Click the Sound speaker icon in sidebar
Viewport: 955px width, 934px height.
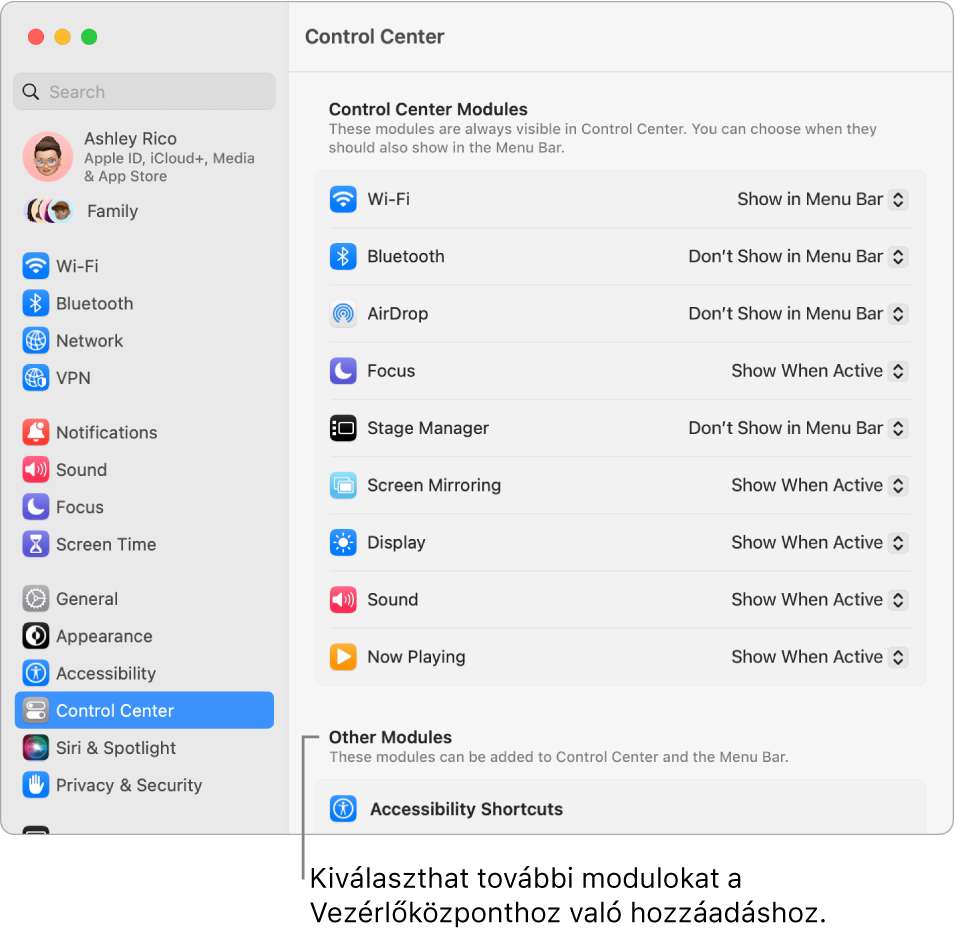pyautogui.click(x=35, y=469)
